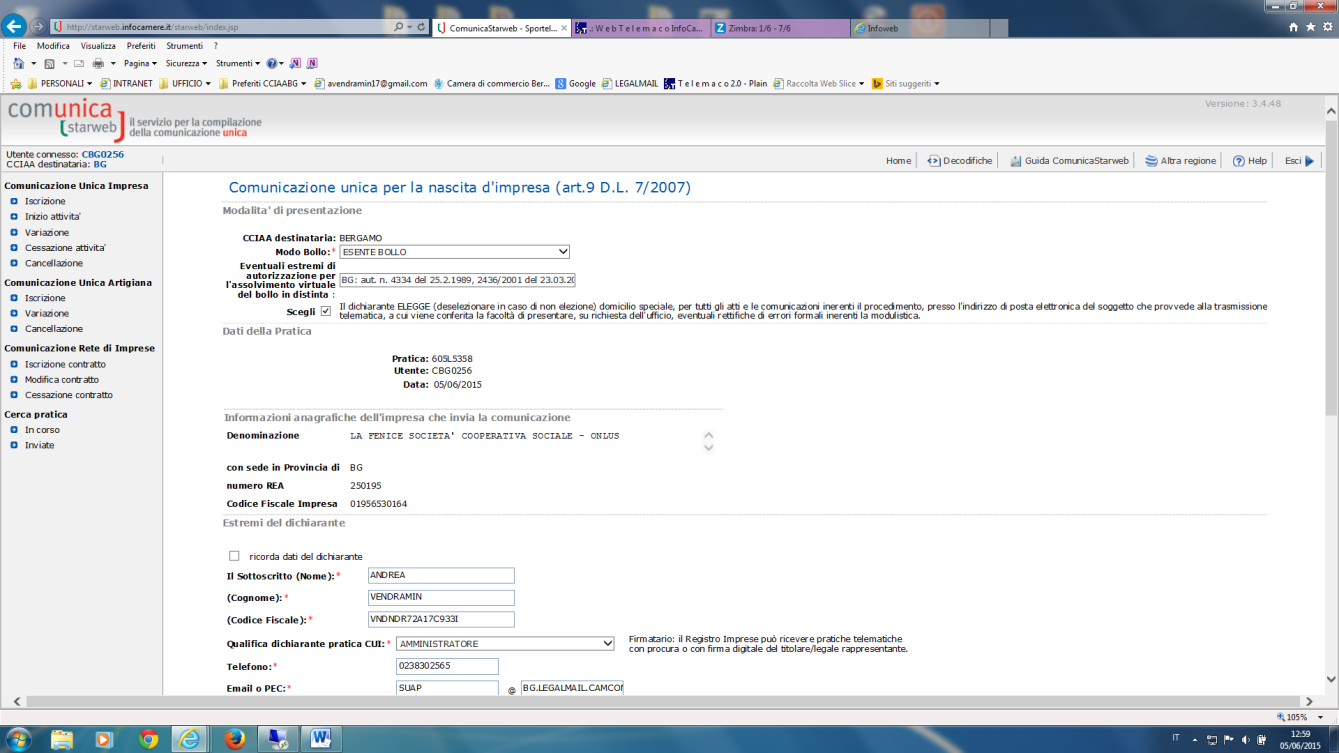Viewport: 1339px width, 753px height.
Task: Open IE Tools gear icon top right
Action: click(x=1326, y=27)
